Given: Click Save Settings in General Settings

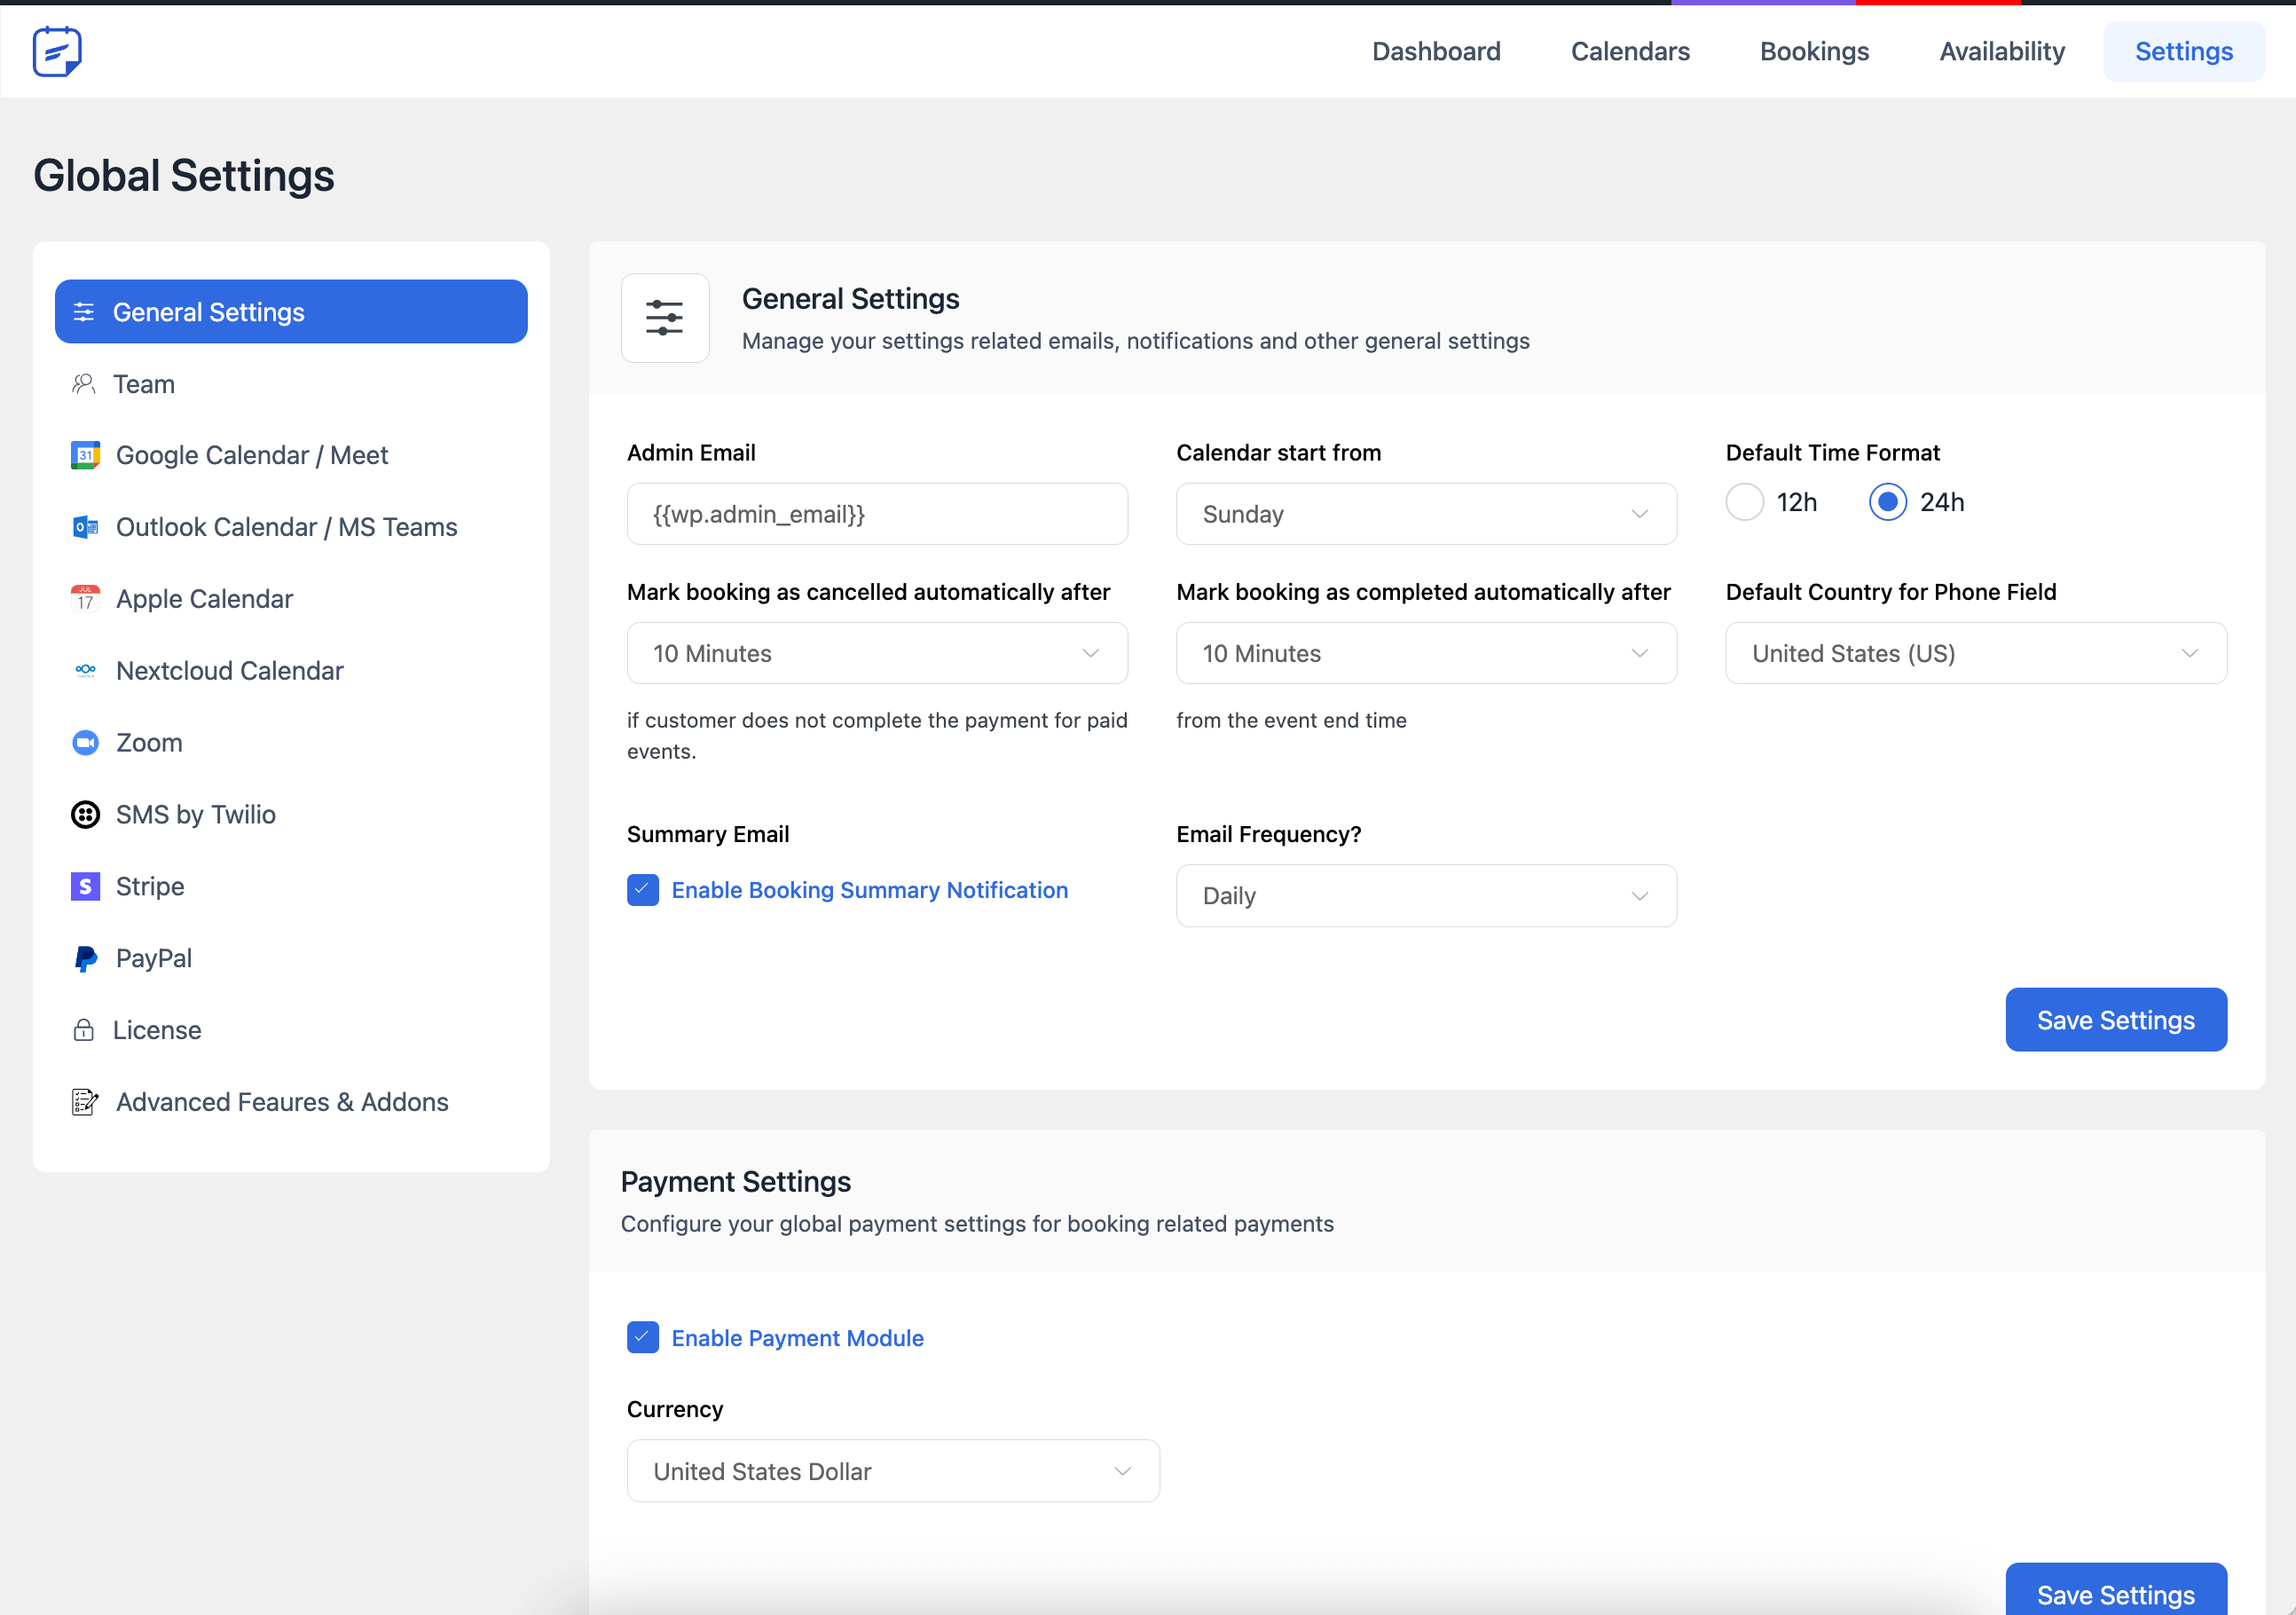Looking at the screenshot, I should [2115, 1020].
